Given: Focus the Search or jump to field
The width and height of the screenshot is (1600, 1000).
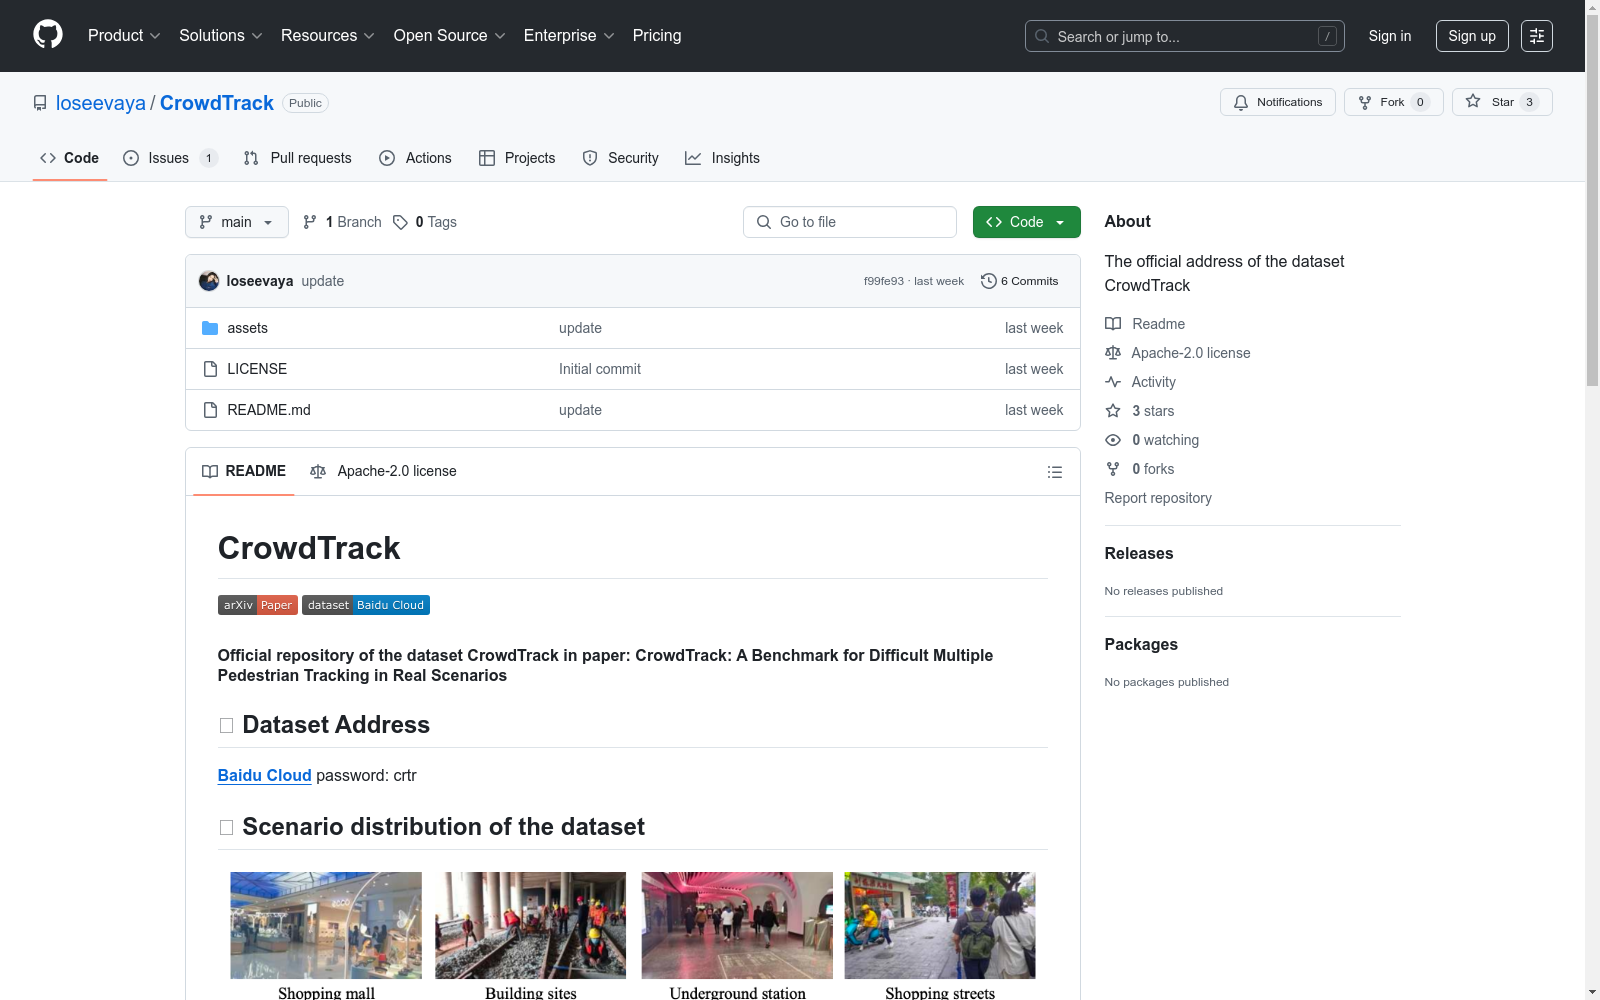Looking at the screenshot, I should 1184,36.
